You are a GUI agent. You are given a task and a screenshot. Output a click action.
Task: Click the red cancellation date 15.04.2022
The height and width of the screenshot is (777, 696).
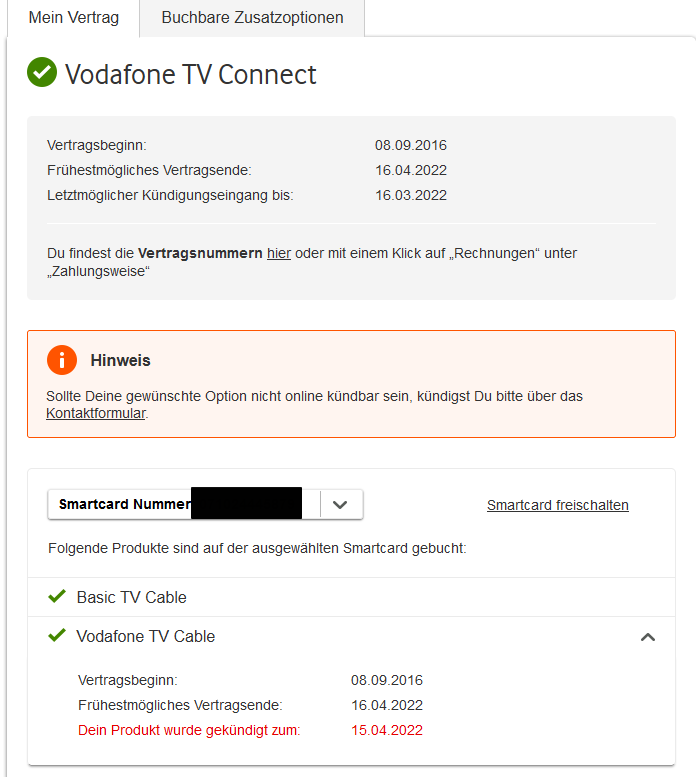(386, 730)
